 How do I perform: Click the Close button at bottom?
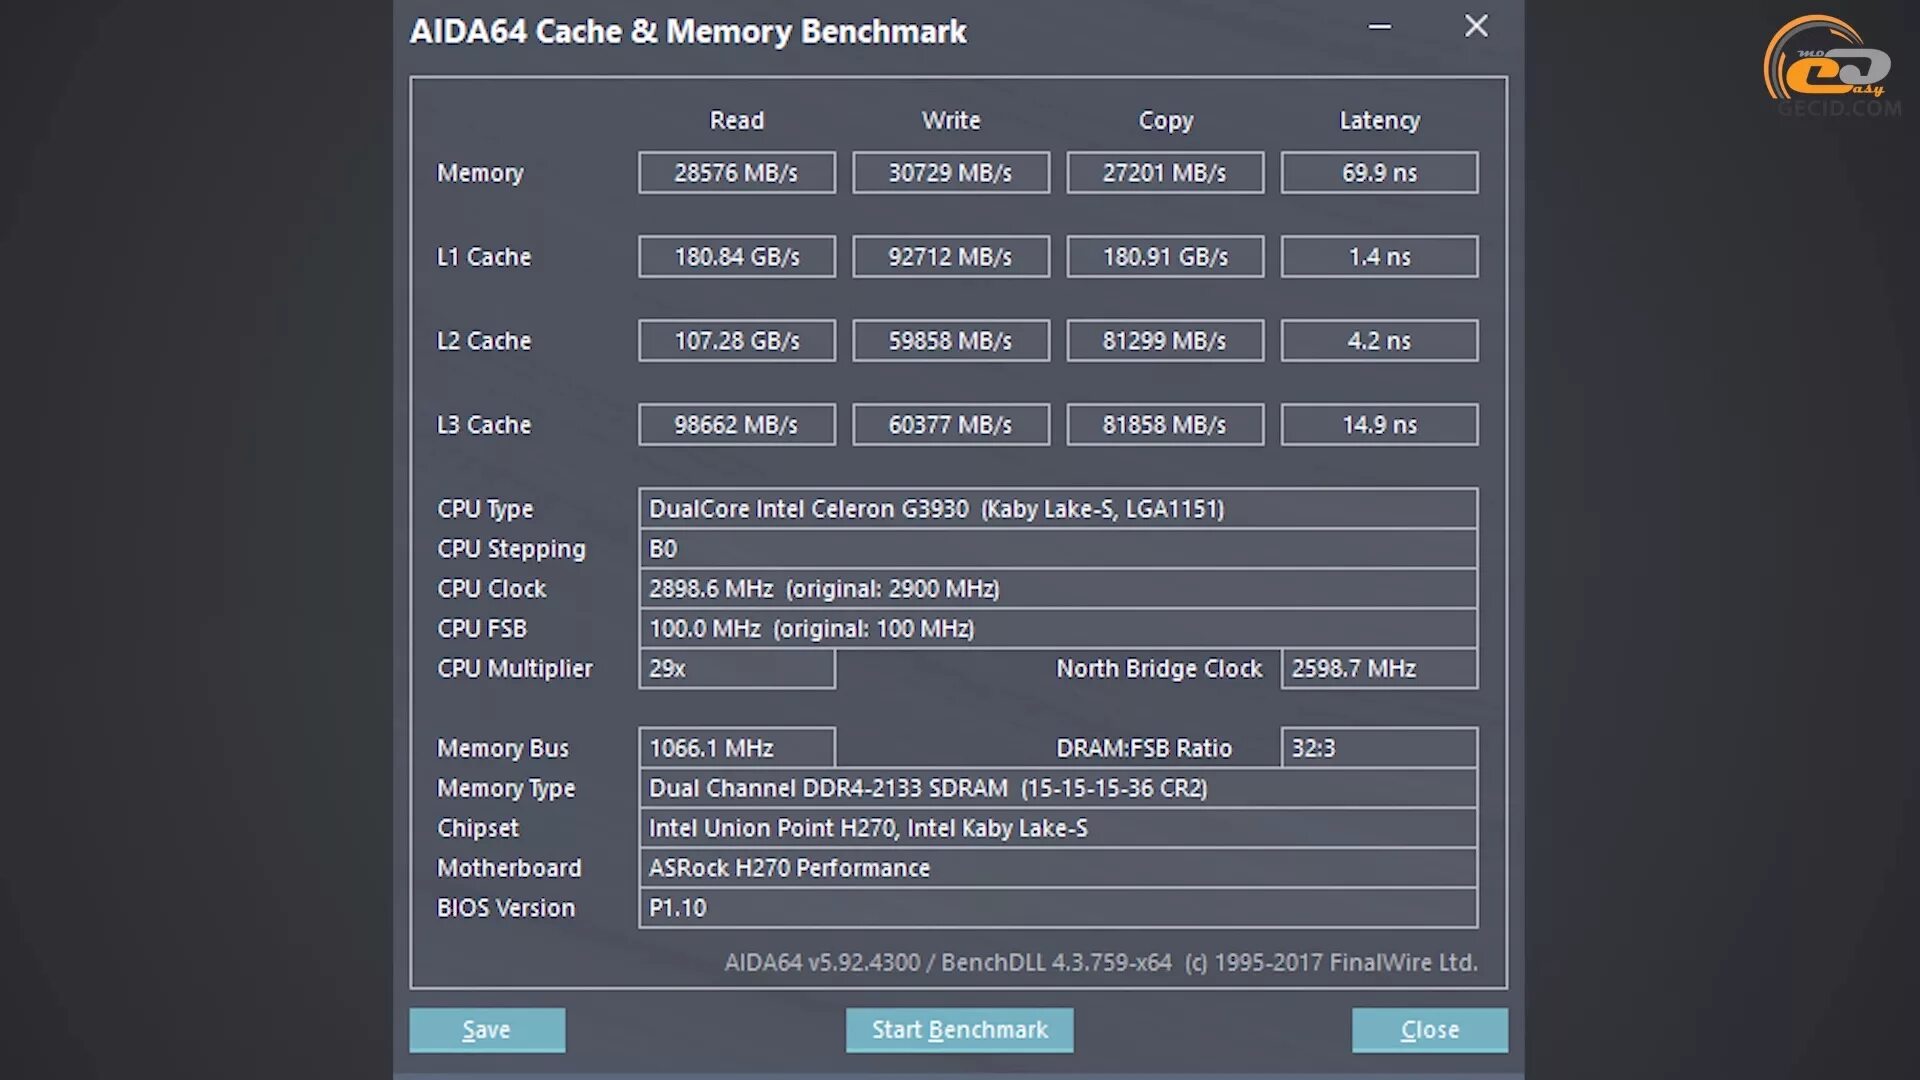[1429, 1029]
